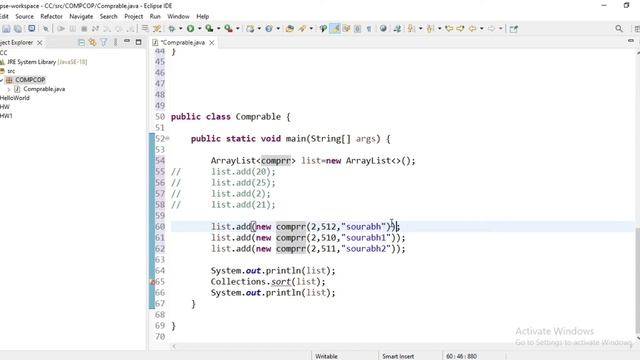Open the Help menu
The height and width of the screenshot is (360, 640).
pyautogui.click(x=203, y=16)
